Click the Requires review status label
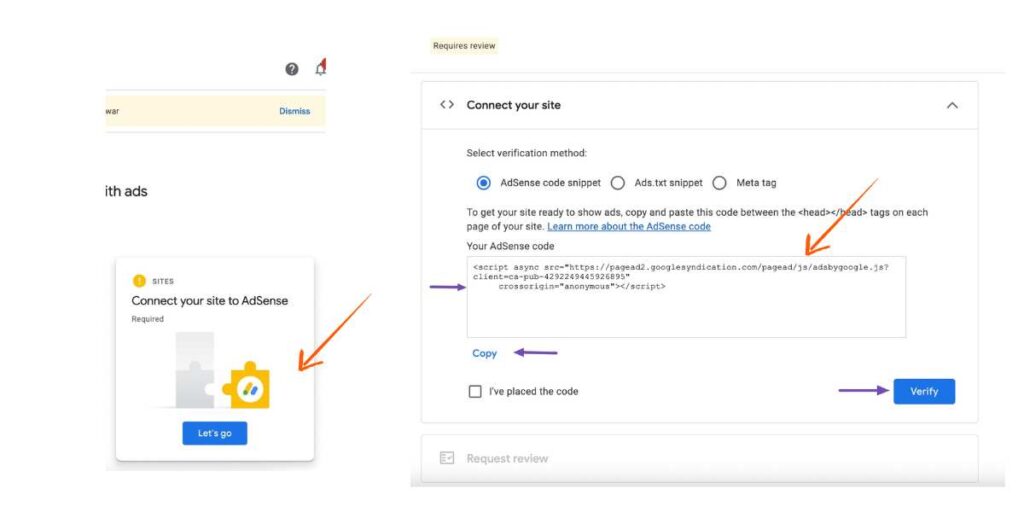Viewport: 1024px width, 512px height. (464, 46)
